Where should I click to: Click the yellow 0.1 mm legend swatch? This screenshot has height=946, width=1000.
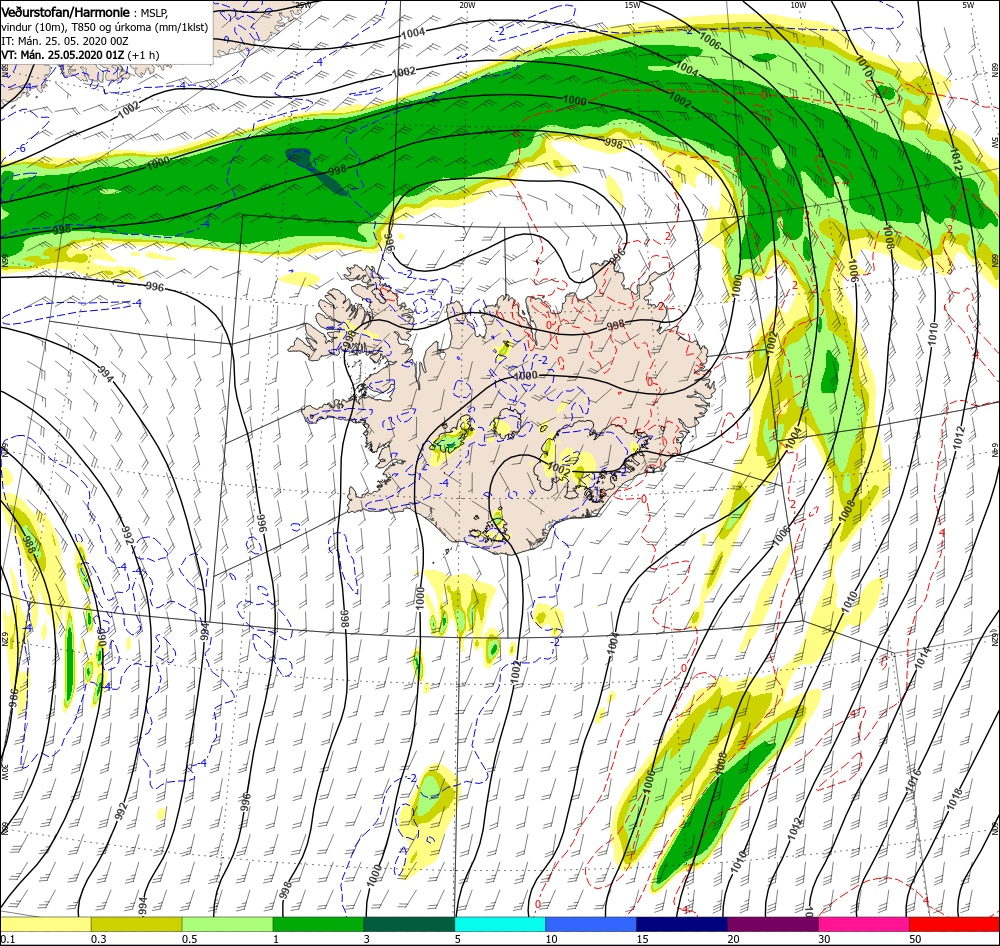(46, 924)
